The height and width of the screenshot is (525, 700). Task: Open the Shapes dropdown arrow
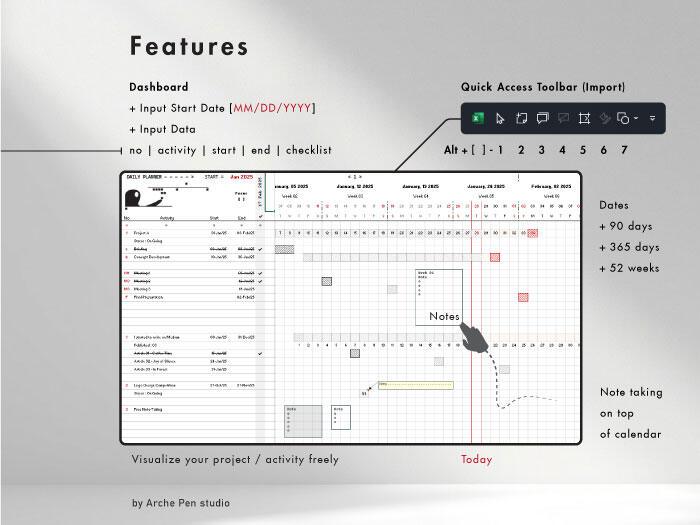(x=636, y=118)
